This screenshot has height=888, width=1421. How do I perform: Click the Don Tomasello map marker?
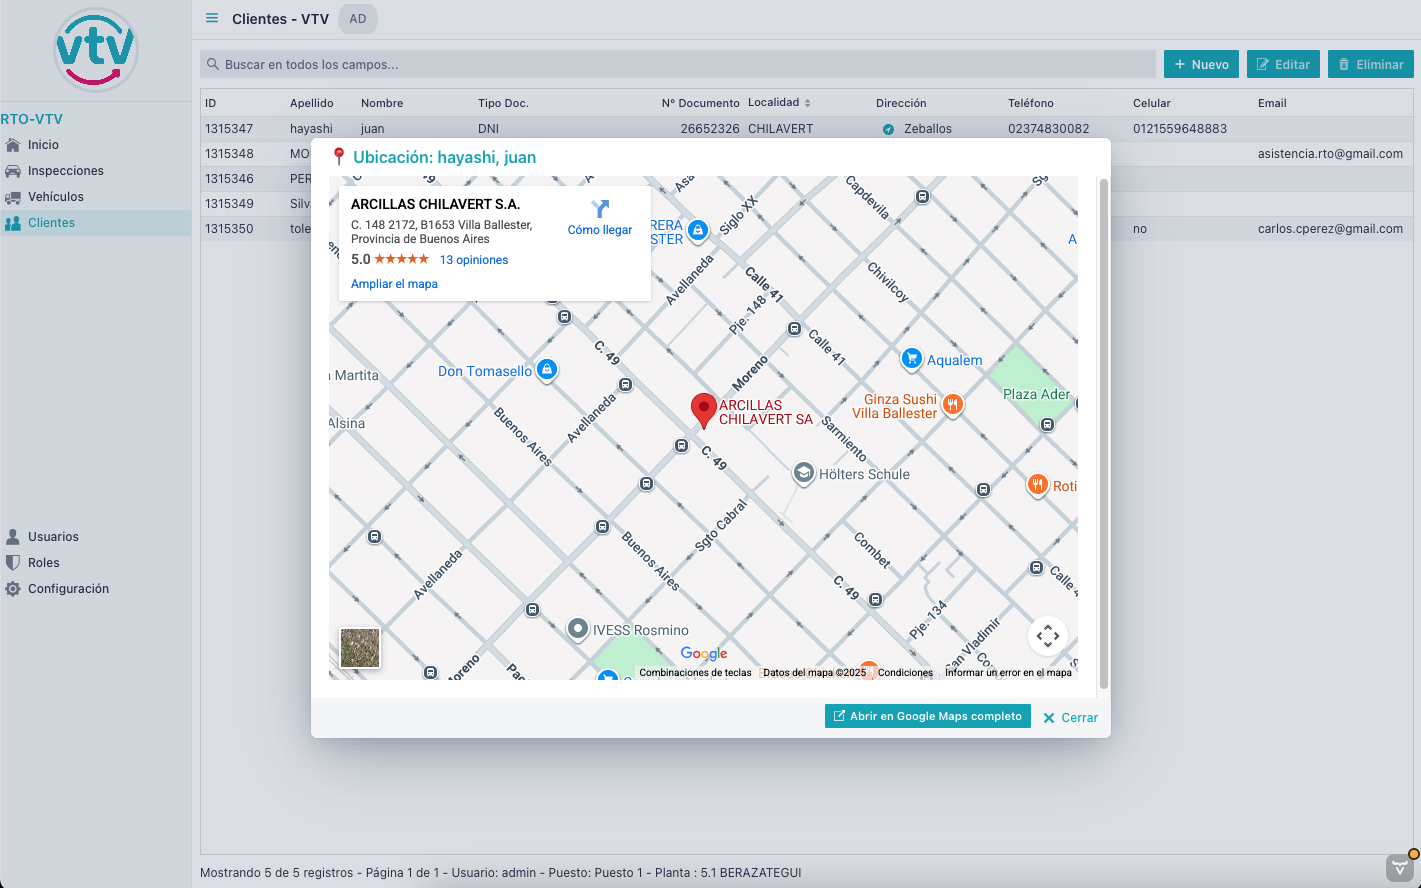coord(546,370)
